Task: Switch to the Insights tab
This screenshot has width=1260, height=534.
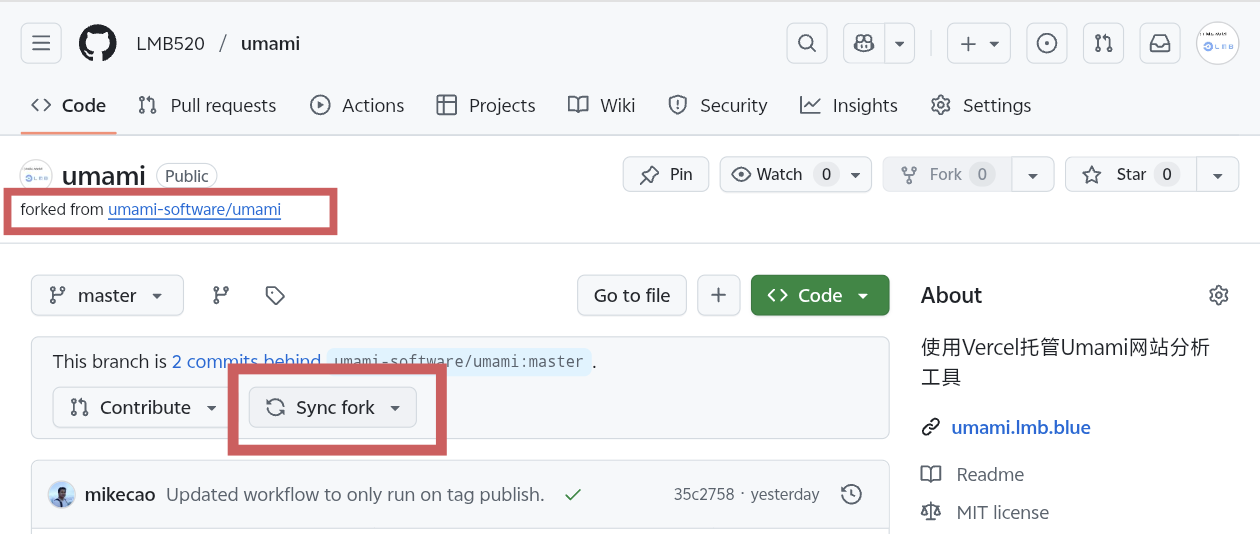Action: click(848, 105)
